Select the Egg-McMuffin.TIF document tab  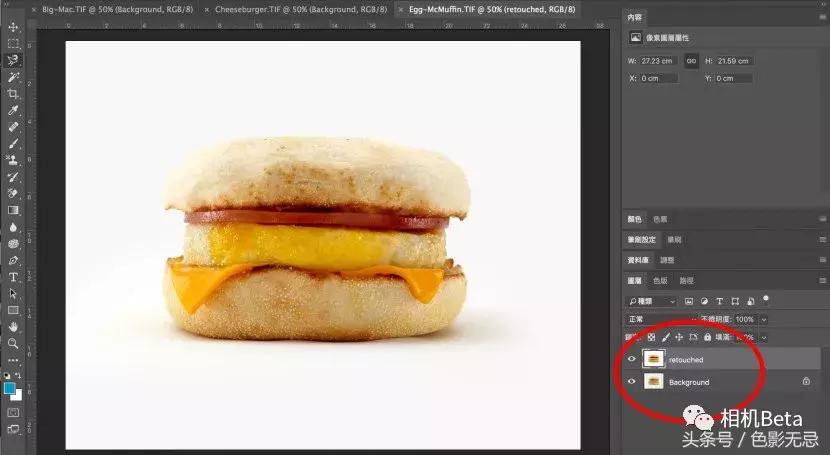click(492, 10)
